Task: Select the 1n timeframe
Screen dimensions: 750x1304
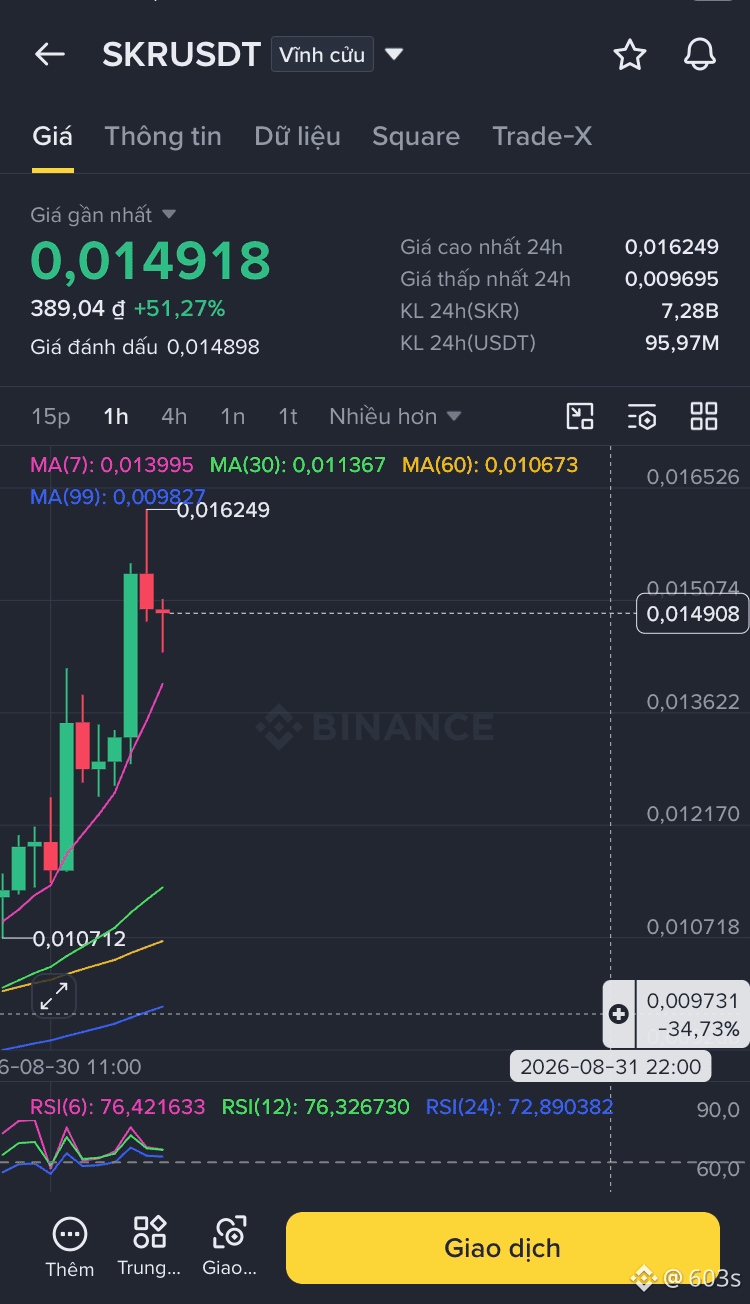Action: click(x=233, y=416)
